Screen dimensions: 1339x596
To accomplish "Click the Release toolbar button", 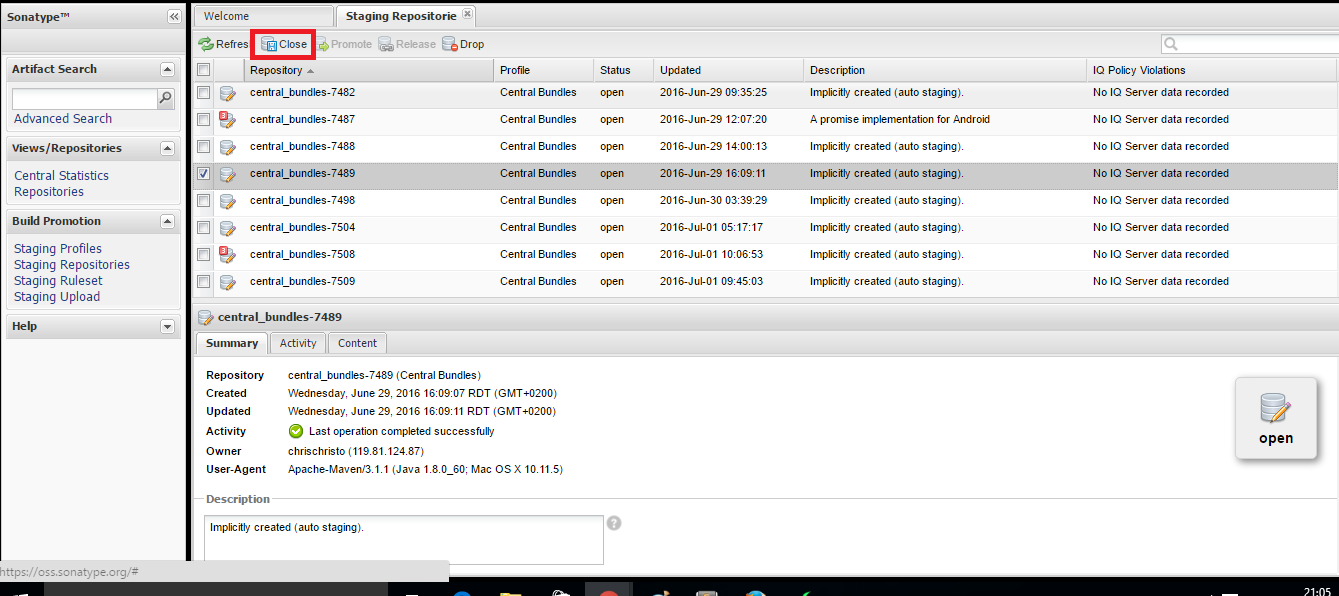I will point(407,44).
